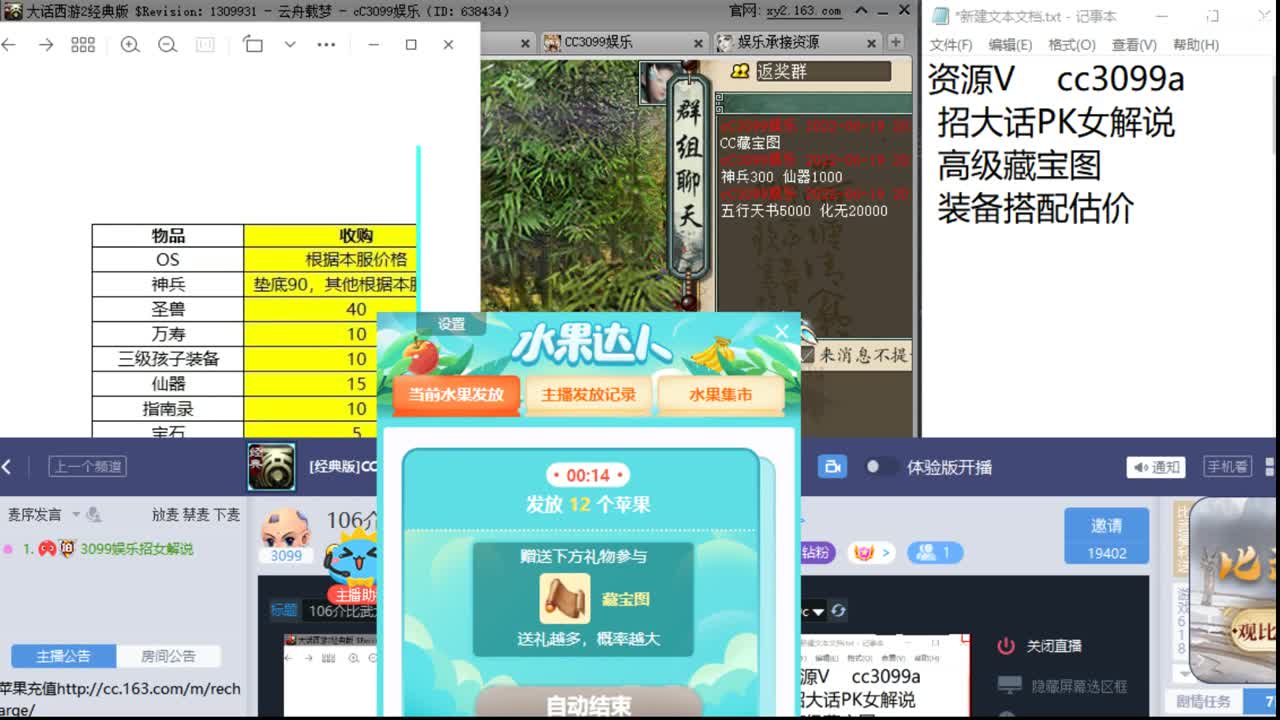This screenshot has width=1280, height=720.
Task: Open the 剧情任务 tab
Action: pyautogui.click(x=1203, y=701)
